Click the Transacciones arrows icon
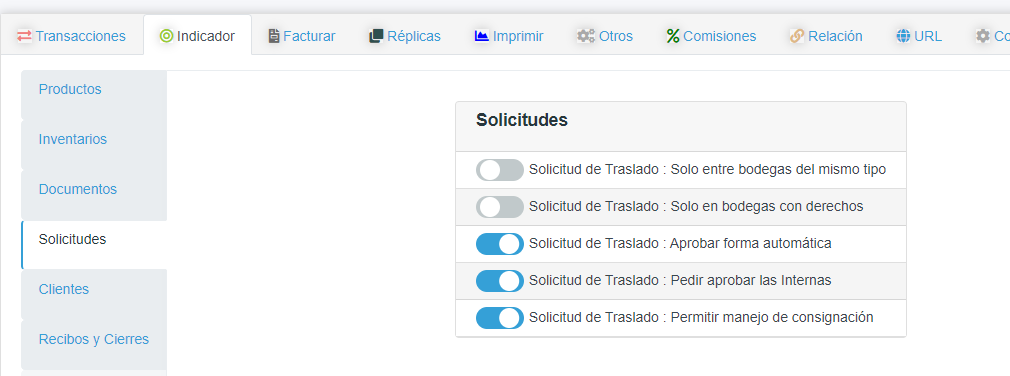The height and width of the screenshot is (376, 1010). coord(24,36)
